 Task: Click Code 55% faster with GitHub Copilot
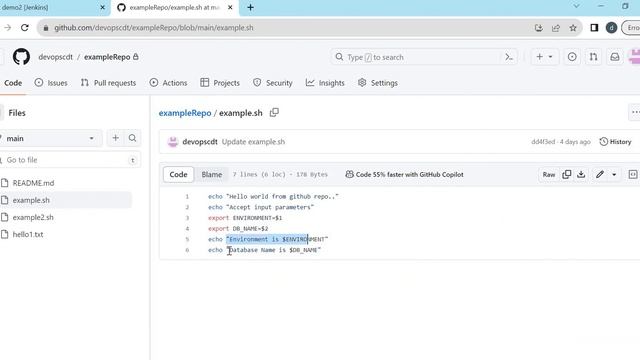tap(404, 174)
